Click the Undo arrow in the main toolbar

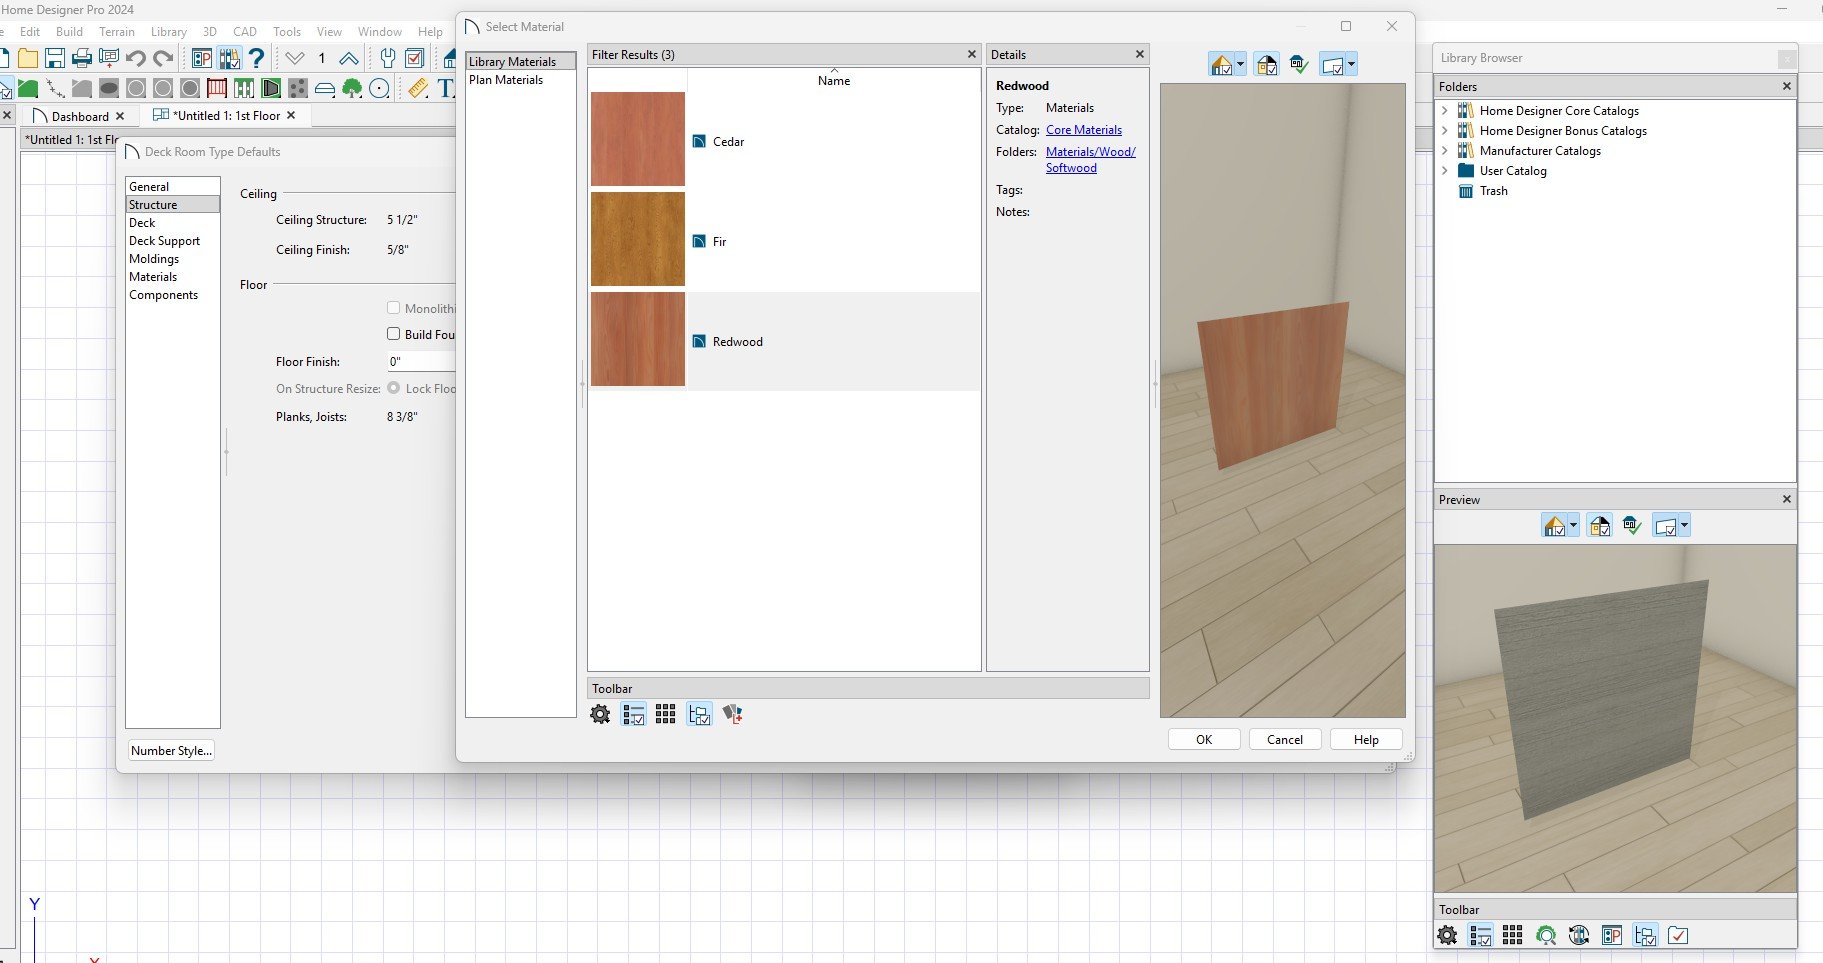pos(136,58)
